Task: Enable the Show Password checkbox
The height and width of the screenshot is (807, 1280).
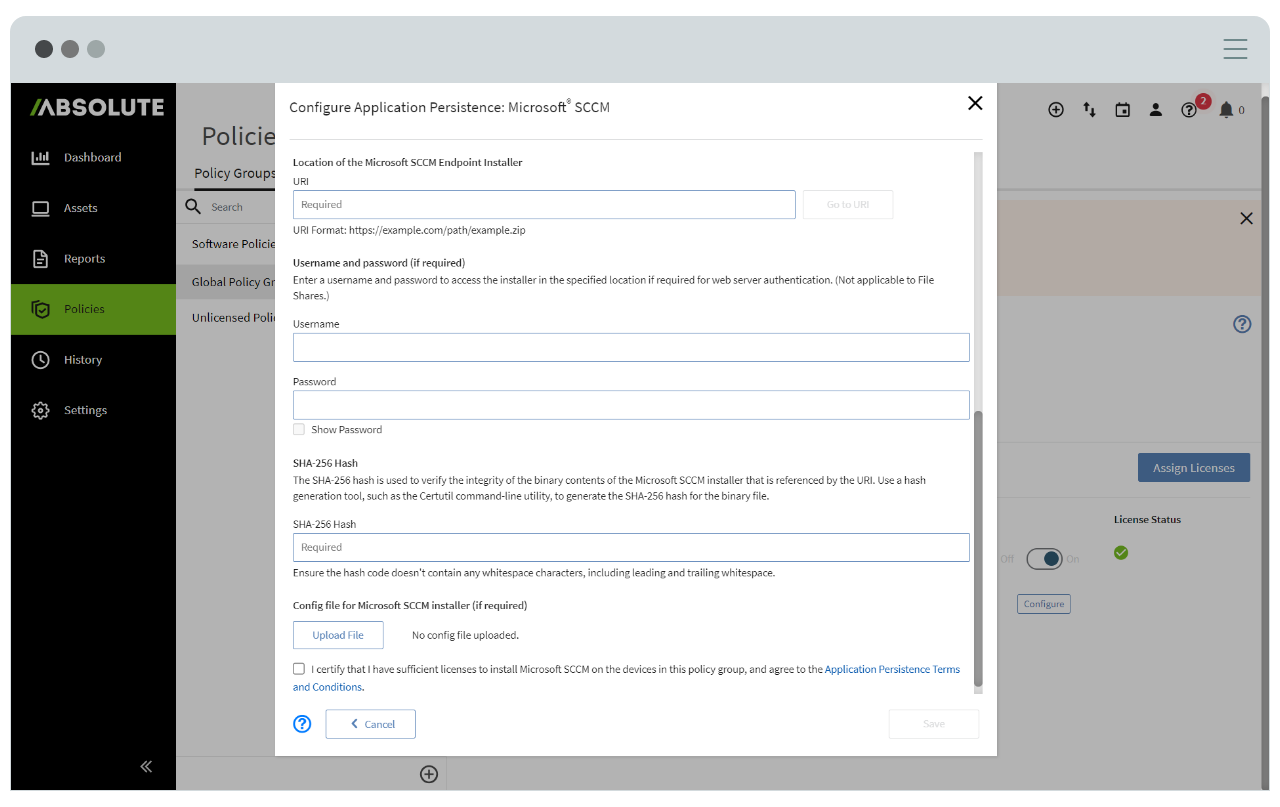Action: coord(298,429)
